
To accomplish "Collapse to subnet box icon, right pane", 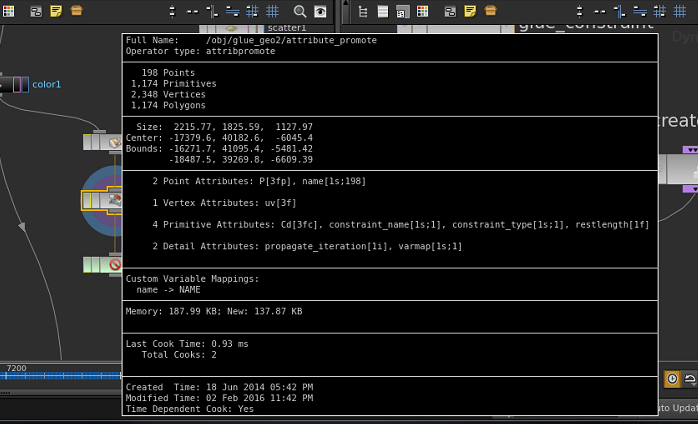I will 491,11.
